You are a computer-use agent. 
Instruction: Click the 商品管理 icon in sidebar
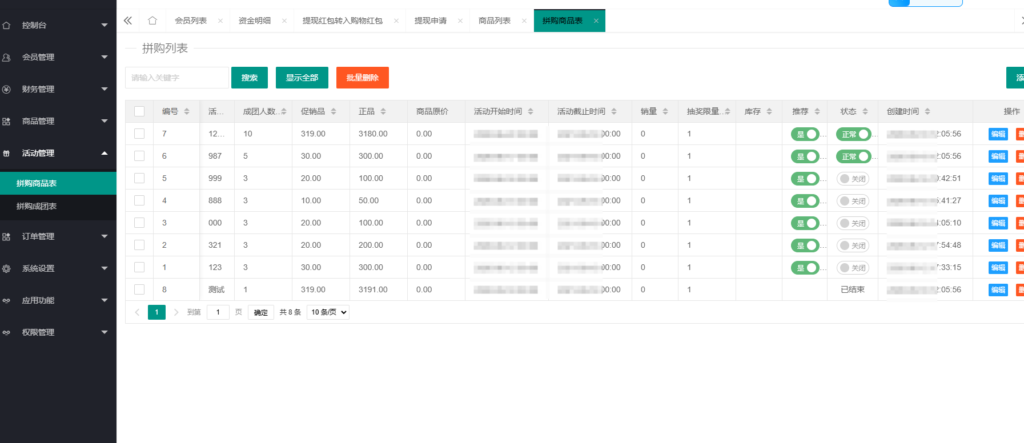pos(7,122)
